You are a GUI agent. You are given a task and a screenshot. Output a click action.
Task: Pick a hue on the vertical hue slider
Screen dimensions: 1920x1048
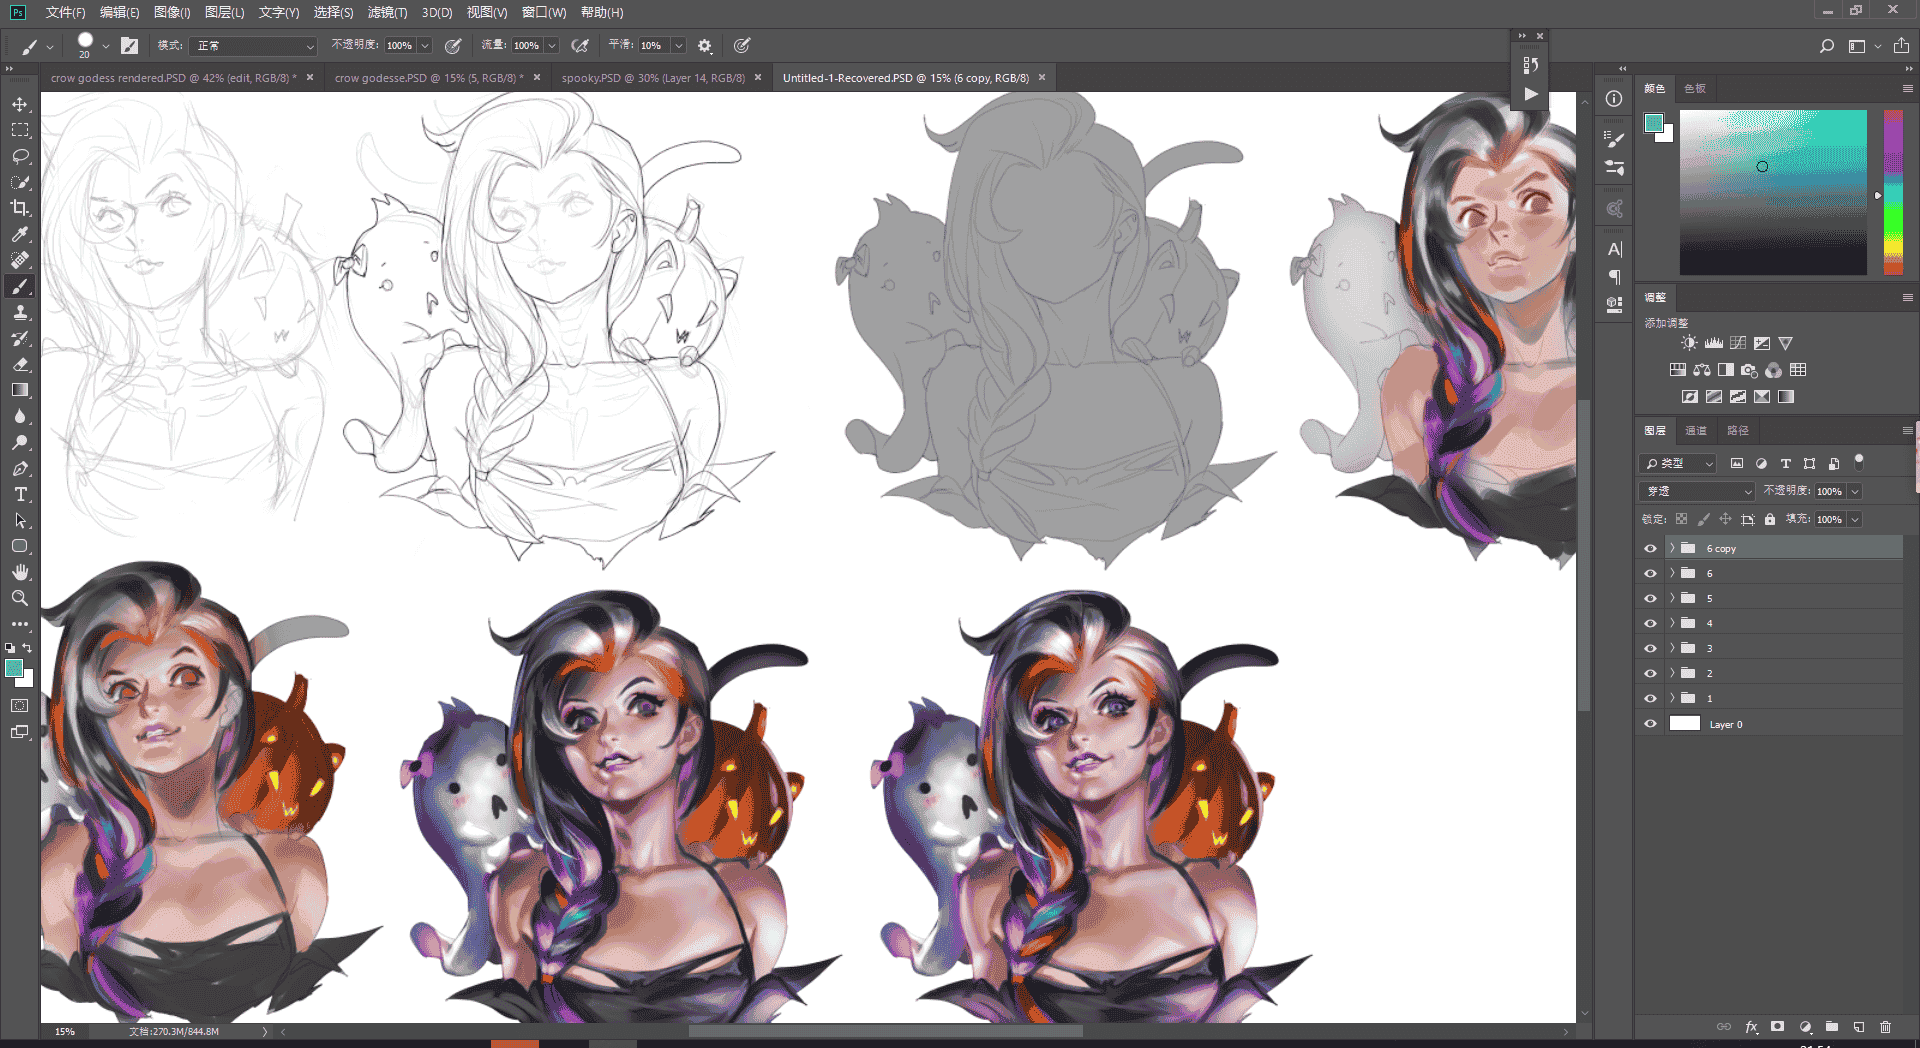pyautogui.click(x=1893, y=192)
